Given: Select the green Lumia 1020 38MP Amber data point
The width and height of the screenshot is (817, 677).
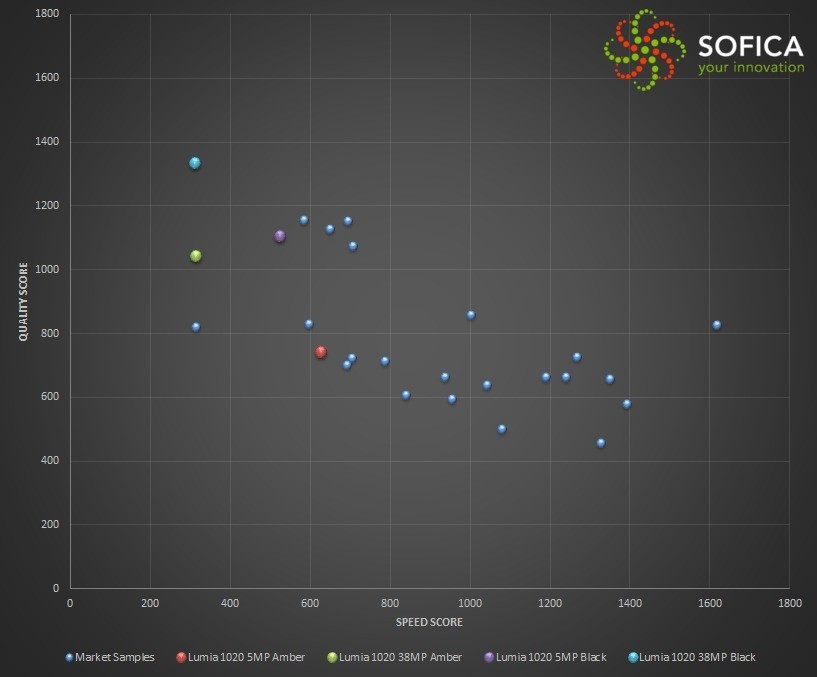Looking at the screenshot, I should pos(196,256).
